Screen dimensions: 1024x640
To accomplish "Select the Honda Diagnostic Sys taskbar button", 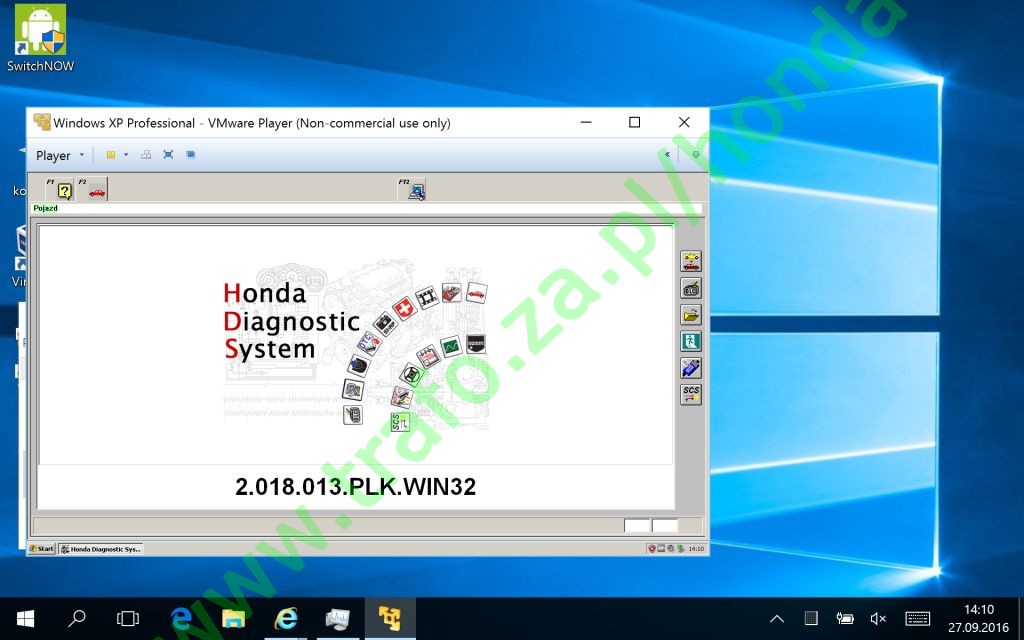I will (101, 549).
